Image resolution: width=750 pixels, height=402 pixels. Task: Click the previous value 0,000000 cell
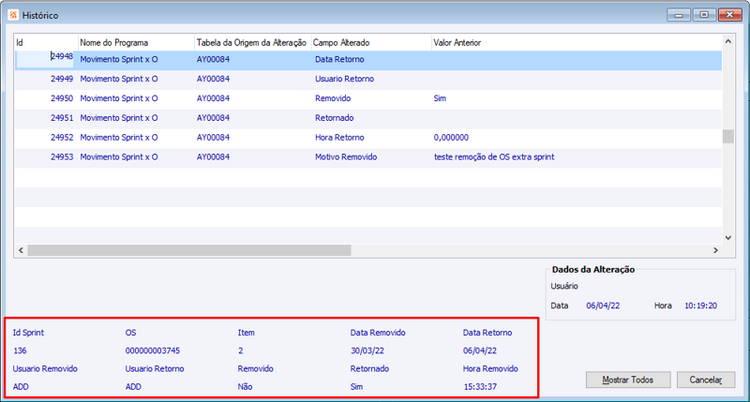tap(451, 137)
